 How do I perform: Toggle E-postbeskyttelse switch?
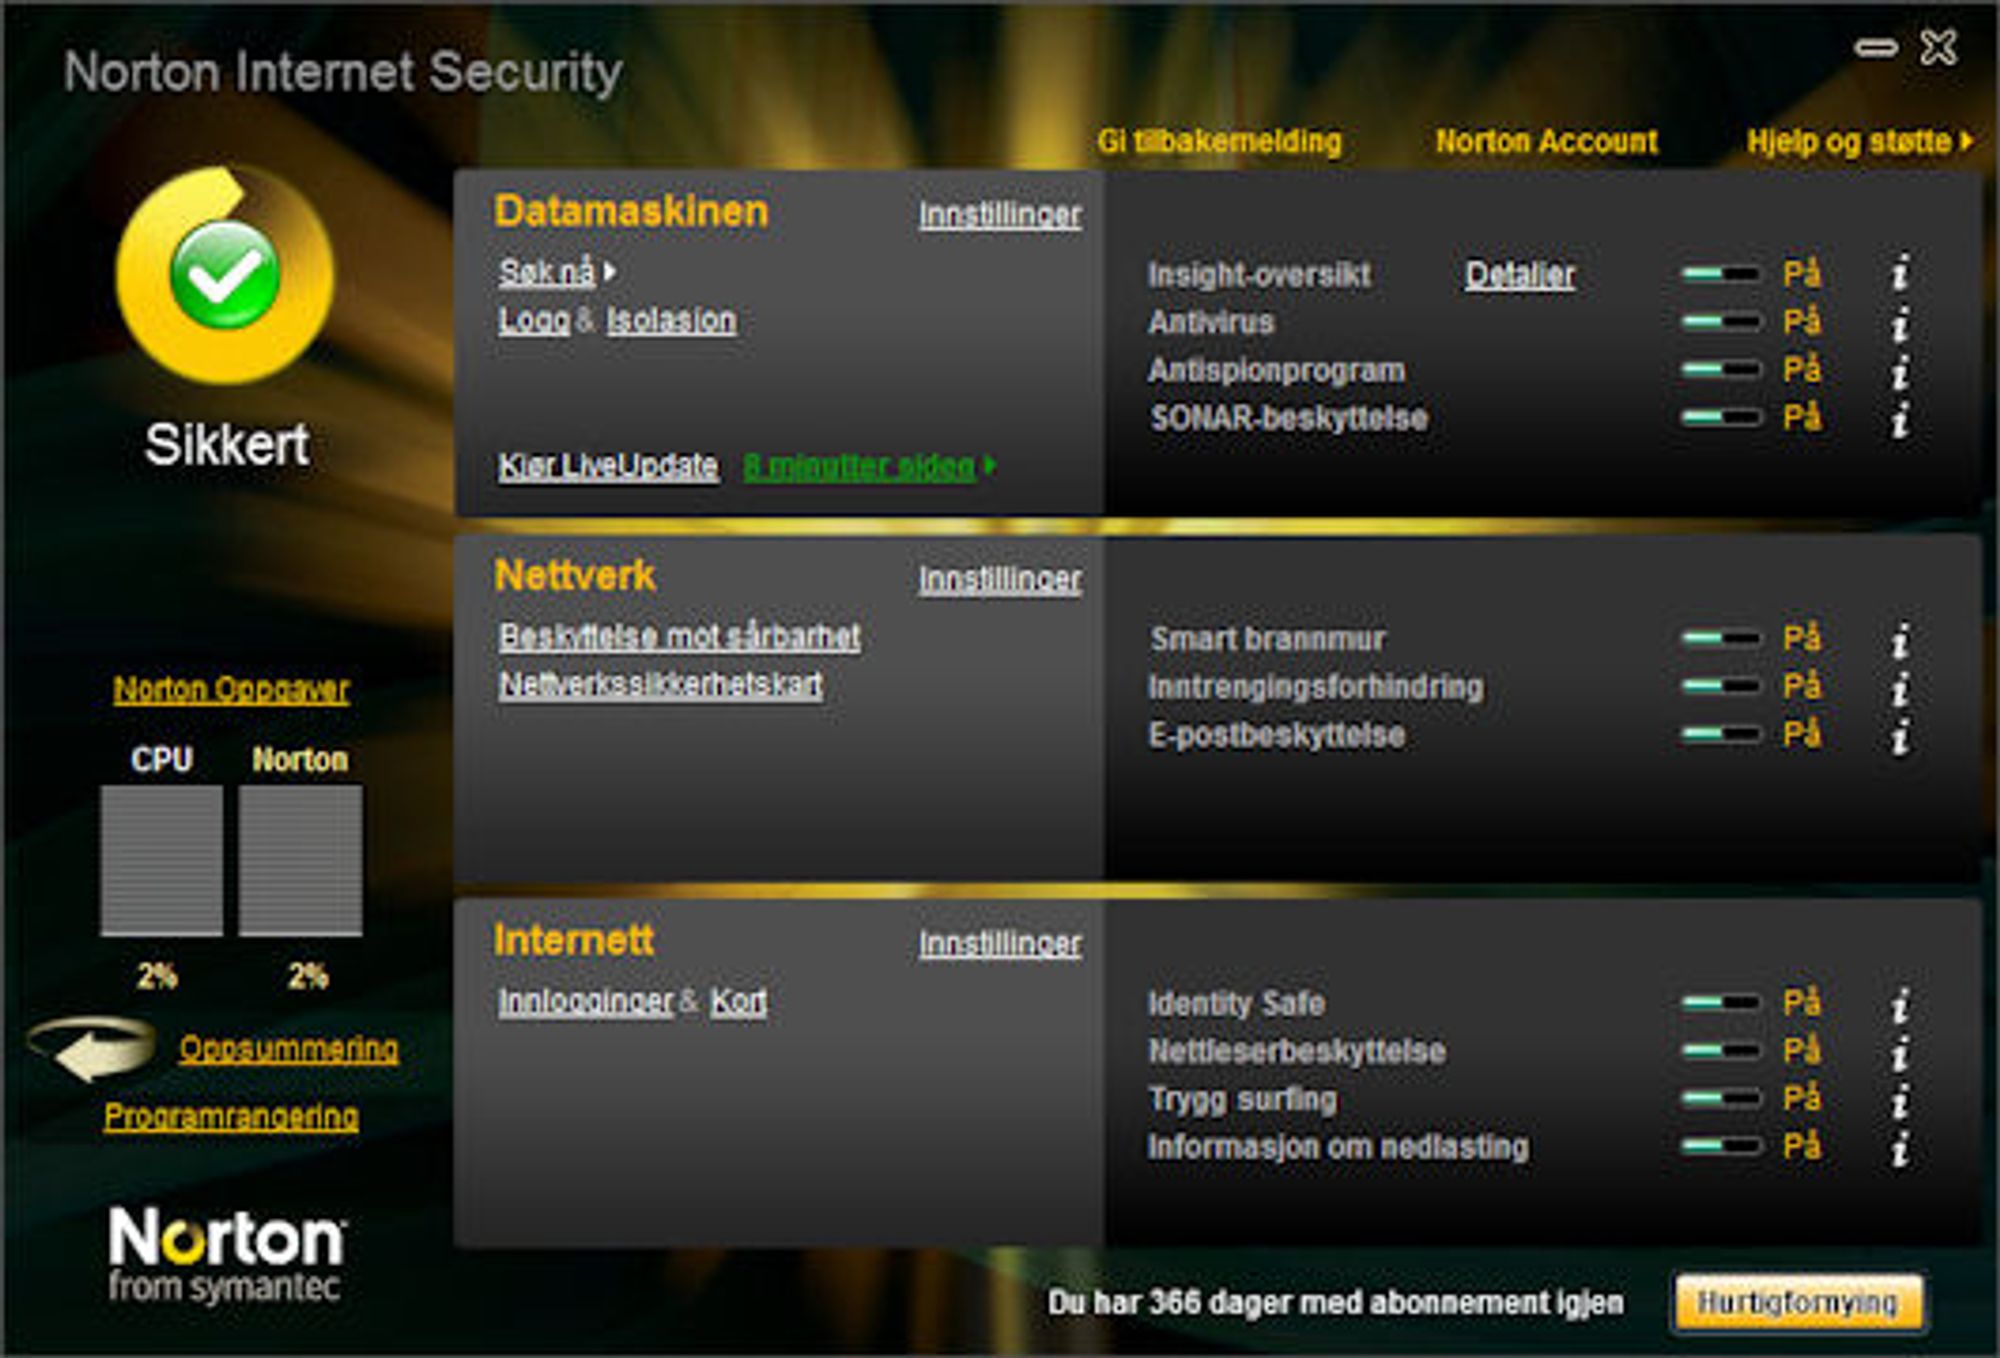point(1720,734)
